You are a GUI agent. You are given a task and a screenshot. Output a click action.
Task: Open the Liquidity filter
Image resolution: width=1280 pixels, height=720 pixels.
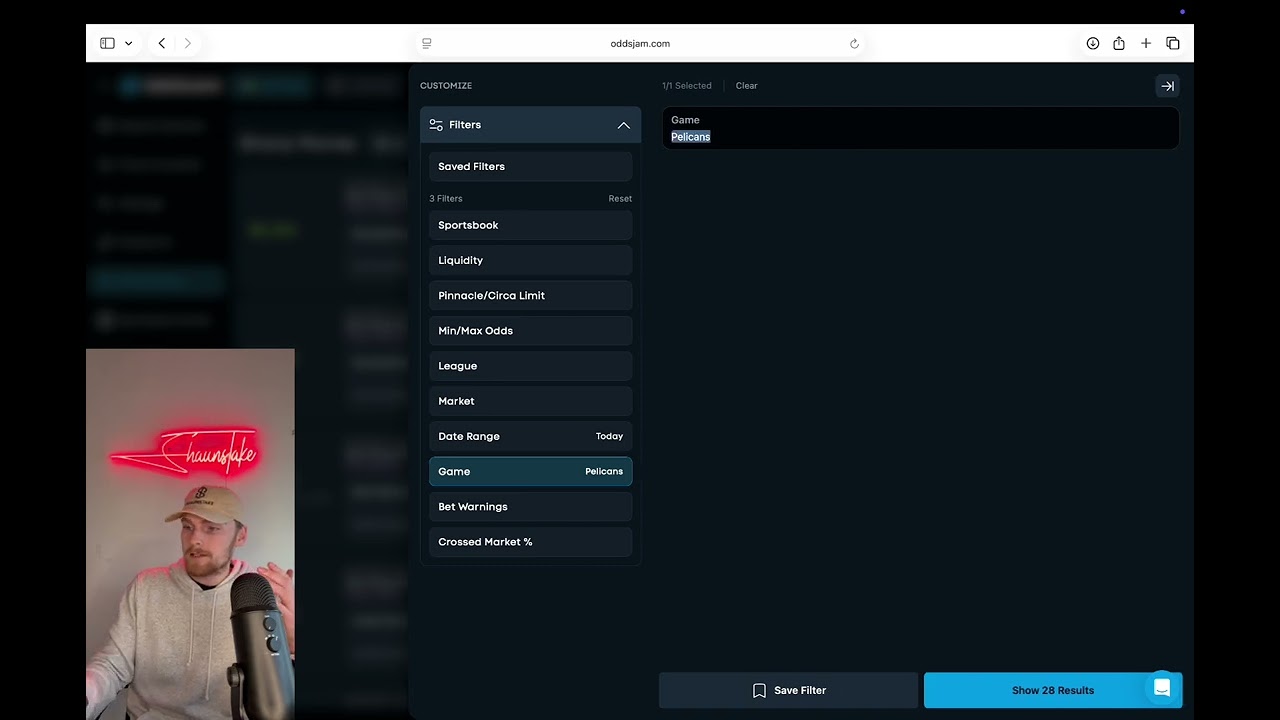531,260
